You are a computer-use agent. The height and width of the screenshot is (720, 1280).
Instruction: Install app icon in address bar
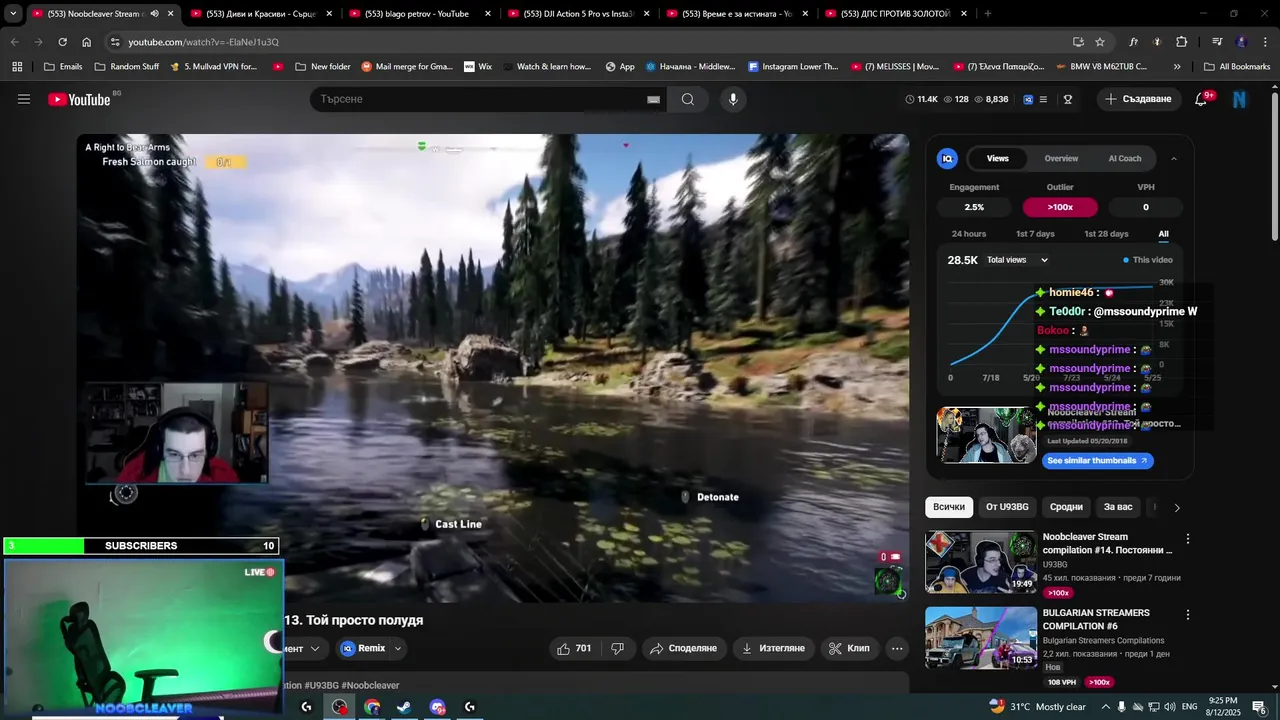point(1078,42)
